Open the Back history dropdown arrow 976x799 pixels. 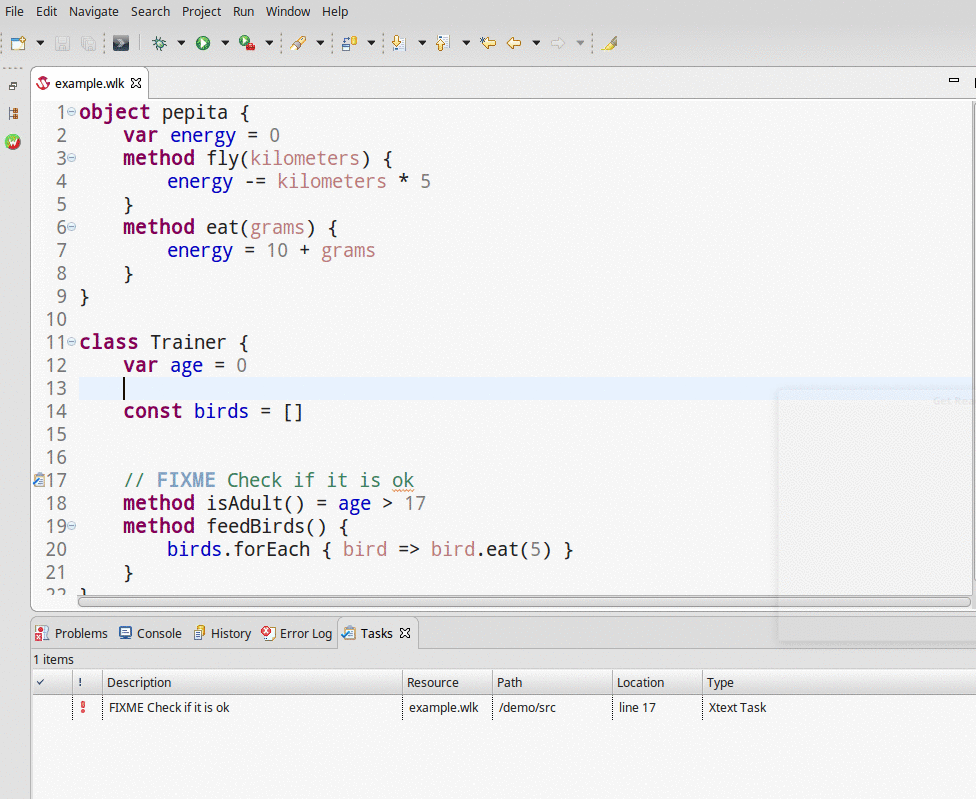536,43
